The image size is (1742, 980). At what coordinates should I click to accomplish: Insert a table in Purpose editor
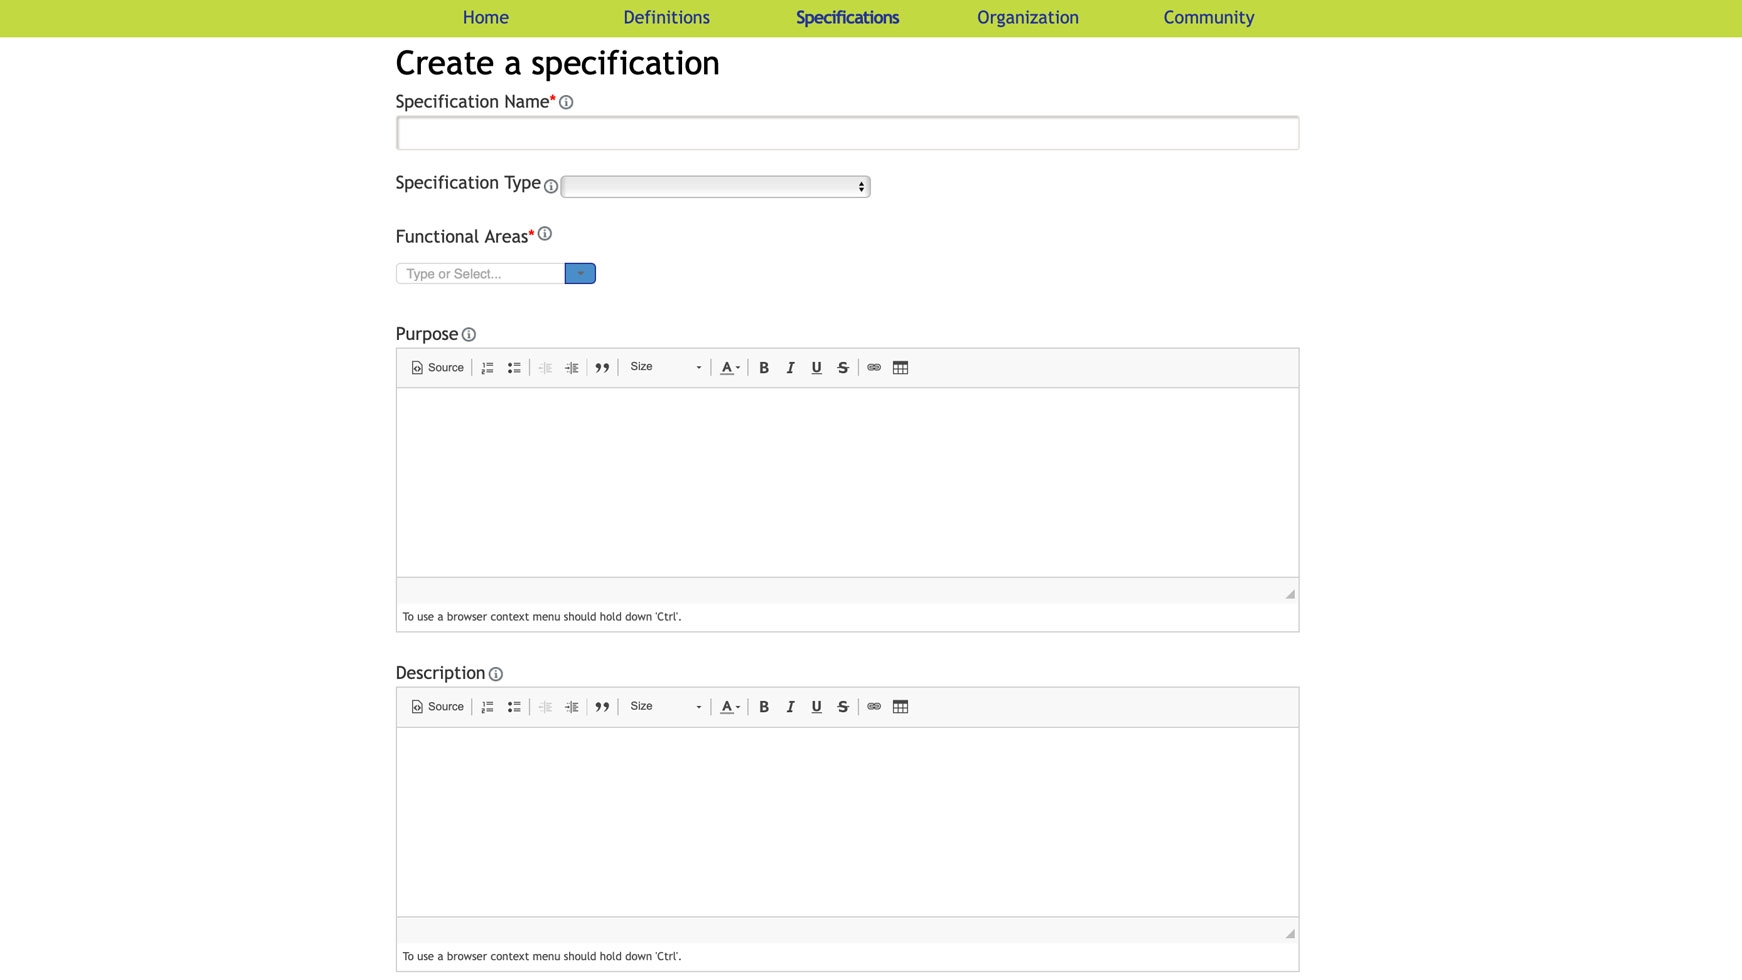(900, 368)
